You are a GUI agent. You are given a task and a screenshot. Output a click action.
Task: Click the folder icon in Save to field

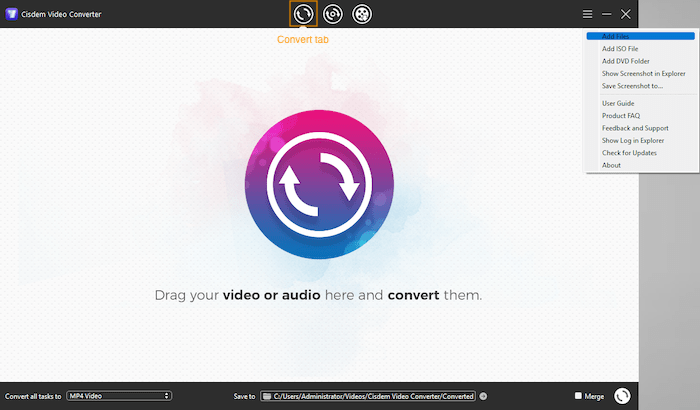click(267, 396)
